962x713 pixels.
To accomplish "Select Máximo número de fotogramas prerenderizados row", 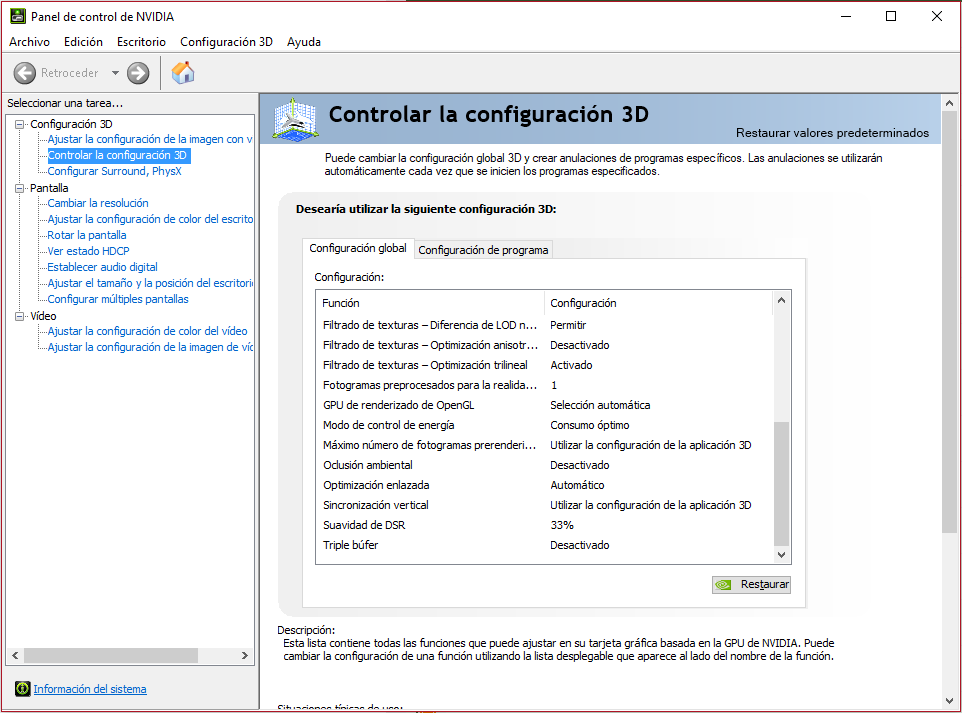I will (x=544, y=445).
